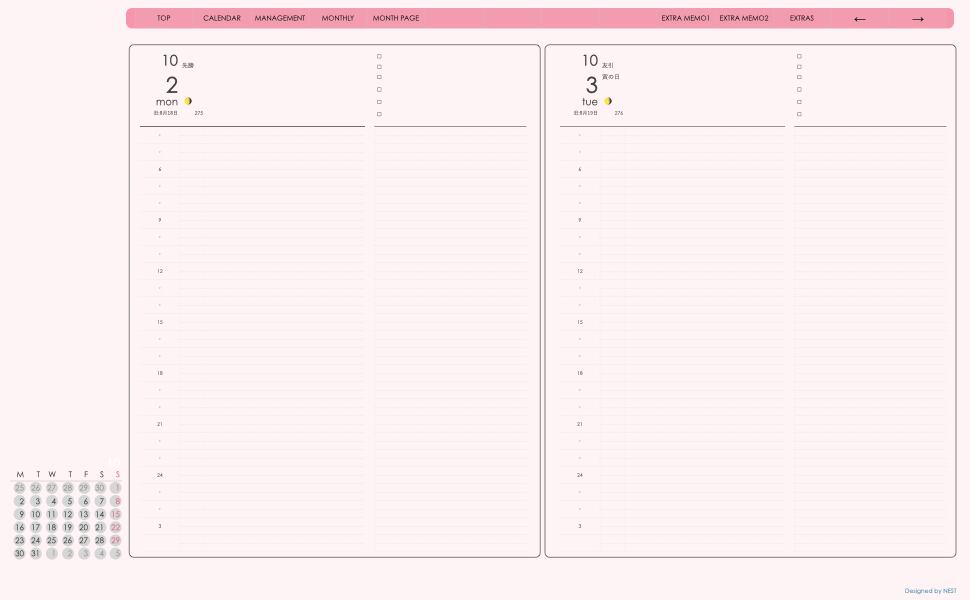Viewport: 970px width, 600px height.
Task: Click the 'mon' weekday label
Action: point(167,101)
